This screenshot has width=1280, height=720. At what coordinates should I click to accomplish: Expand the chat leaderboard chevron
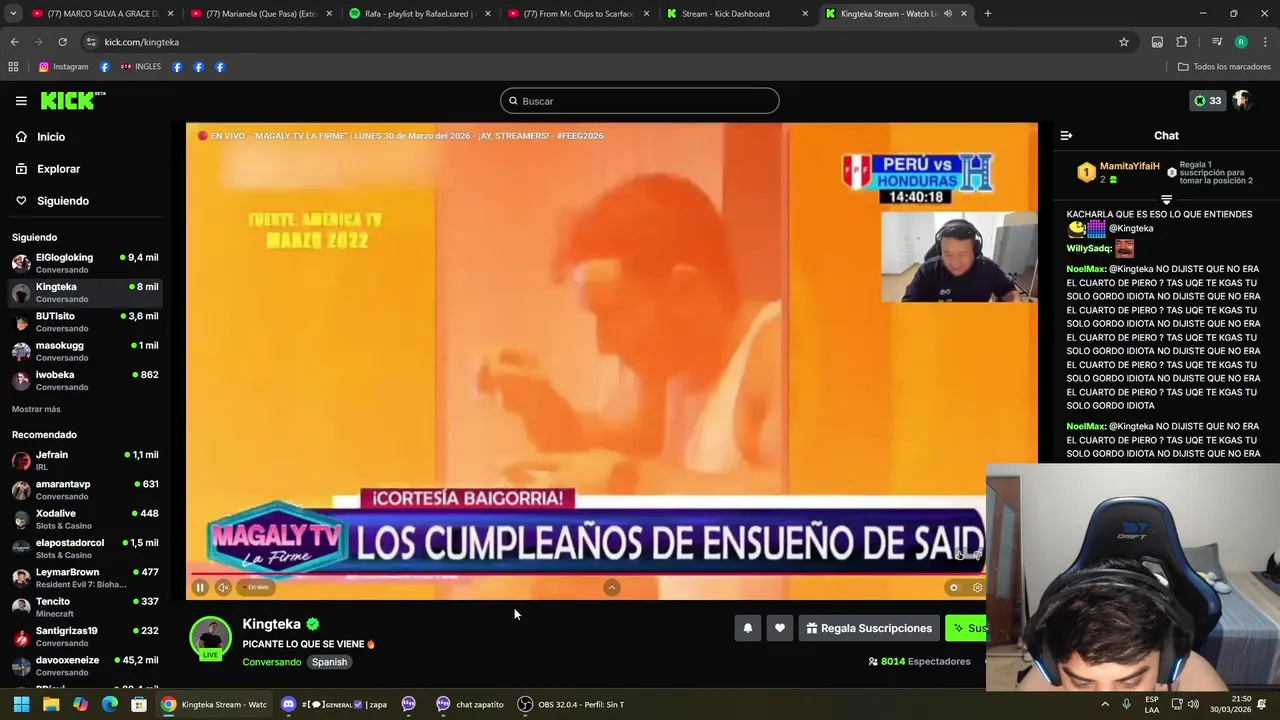point(1166,200)
